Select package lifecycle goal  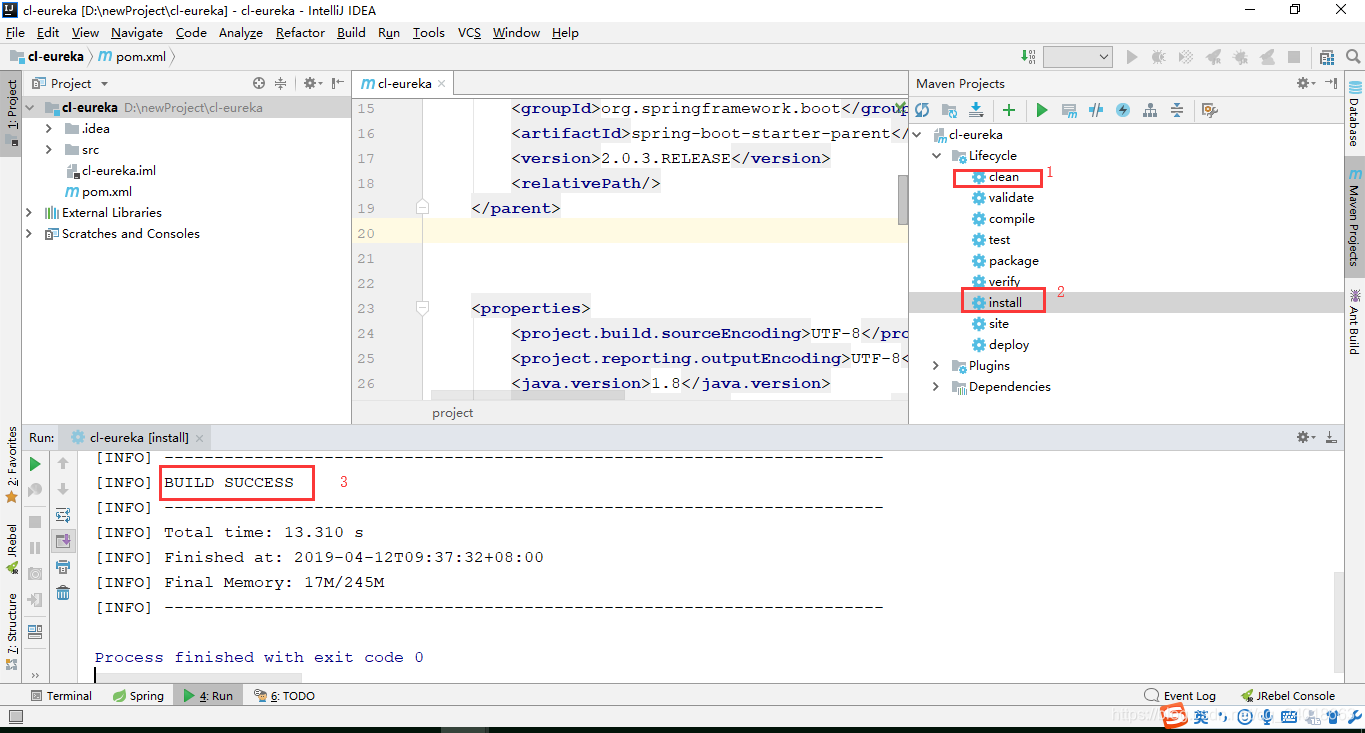1013,260
